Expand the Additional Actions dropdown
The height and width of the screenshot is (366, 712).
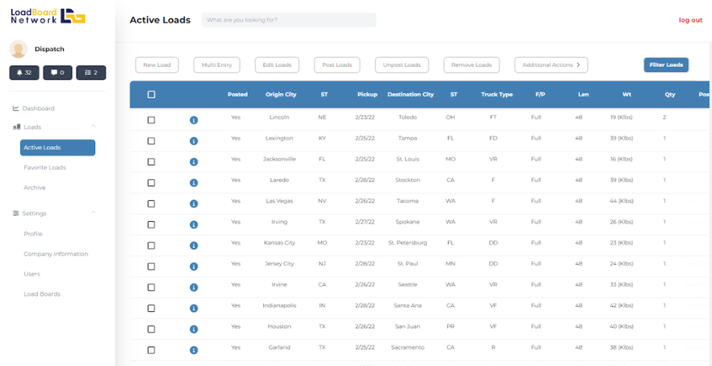551,65
